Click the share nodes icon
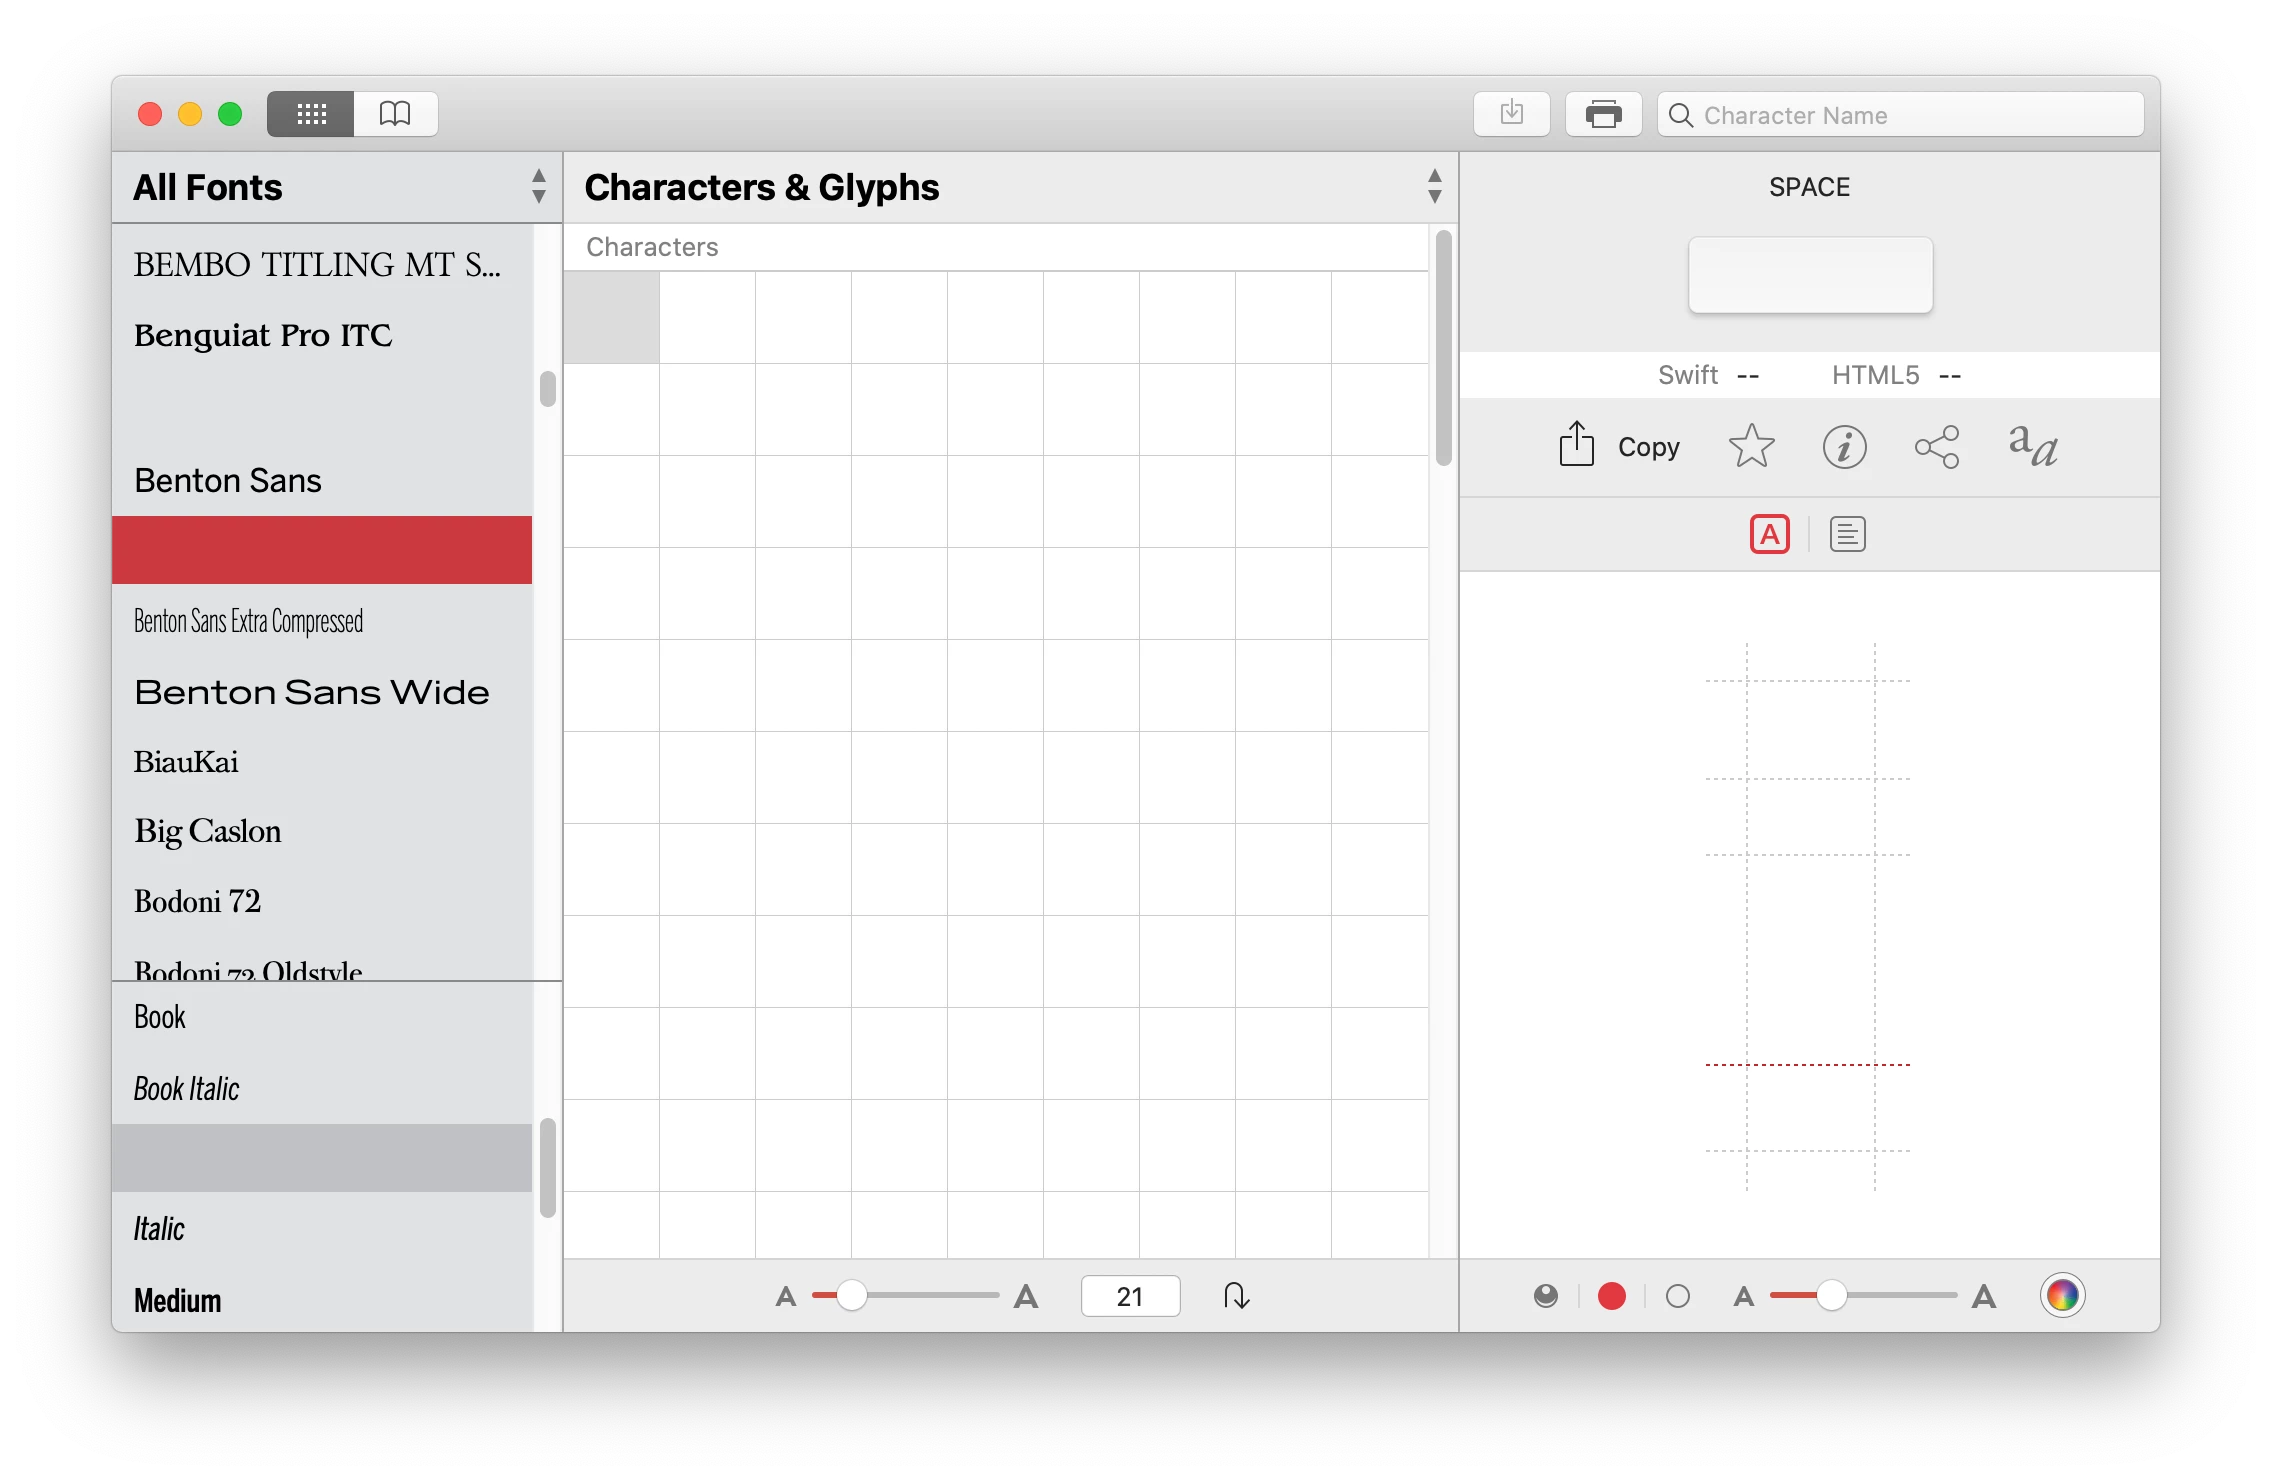 (1937, 447)
